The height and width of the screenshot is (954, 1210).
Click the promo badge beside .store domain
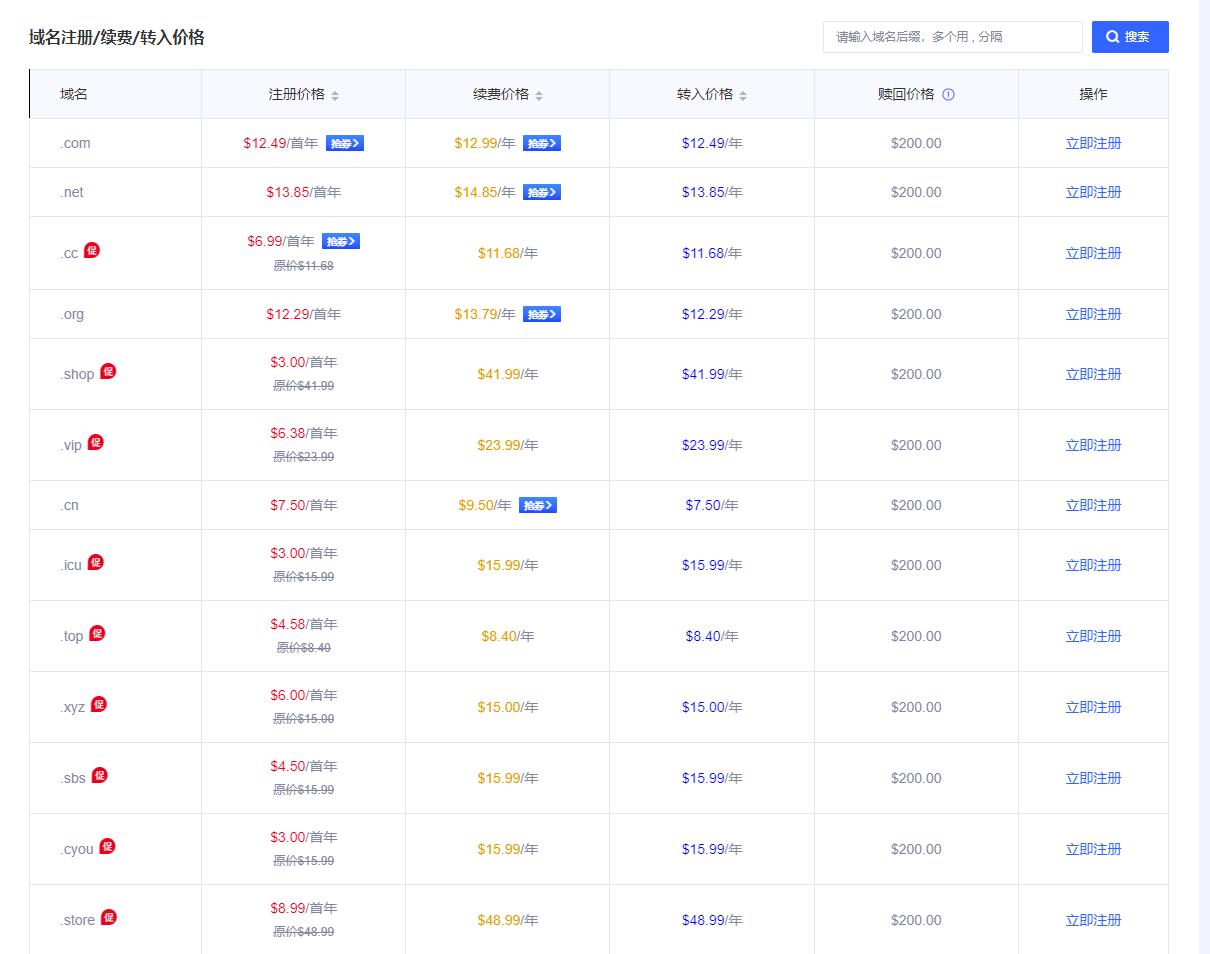click(x=109, y=917)
